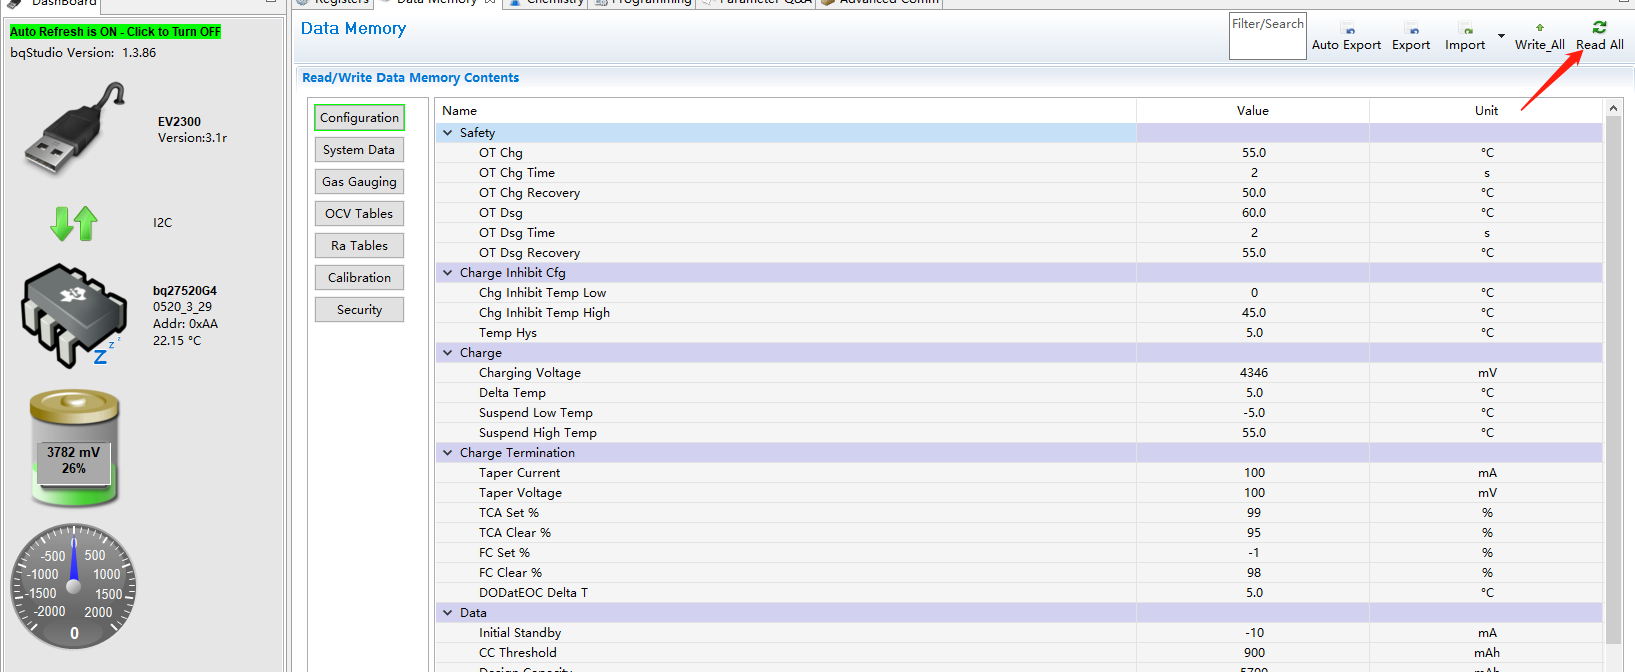Open the Calibration category
This screenshot has width=1635, height=672.
click(359, 278)
